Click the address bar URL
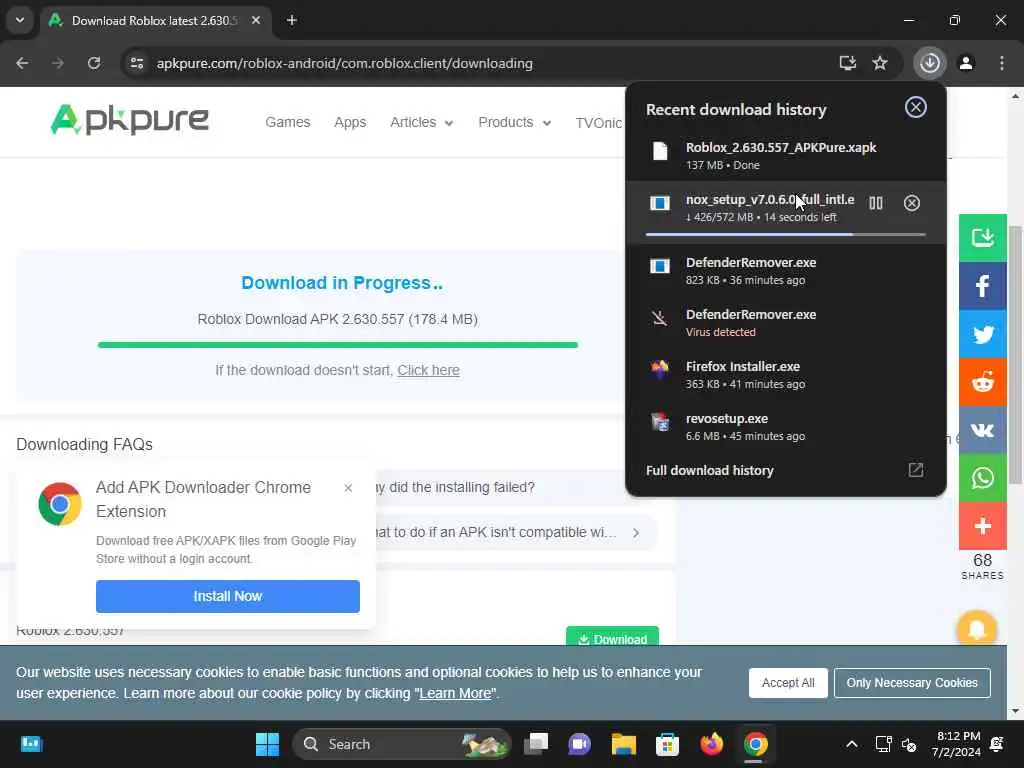Viewport: 1024px width, 768px height. coord(345,63)
